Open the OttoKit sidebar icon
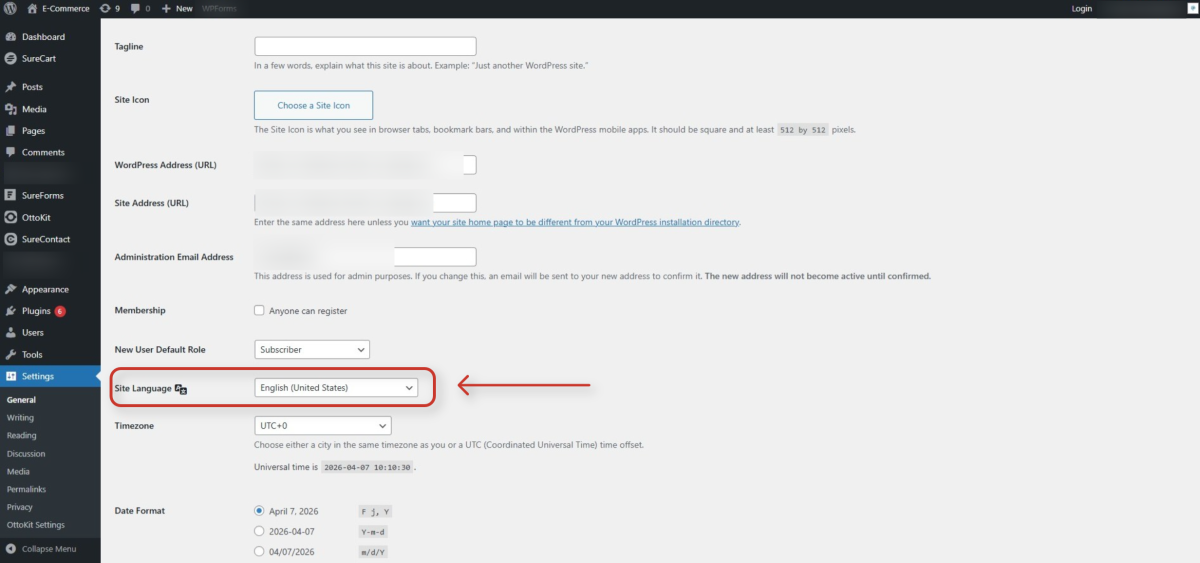This screenshot has height=563, width=1200. click(10, 217)
